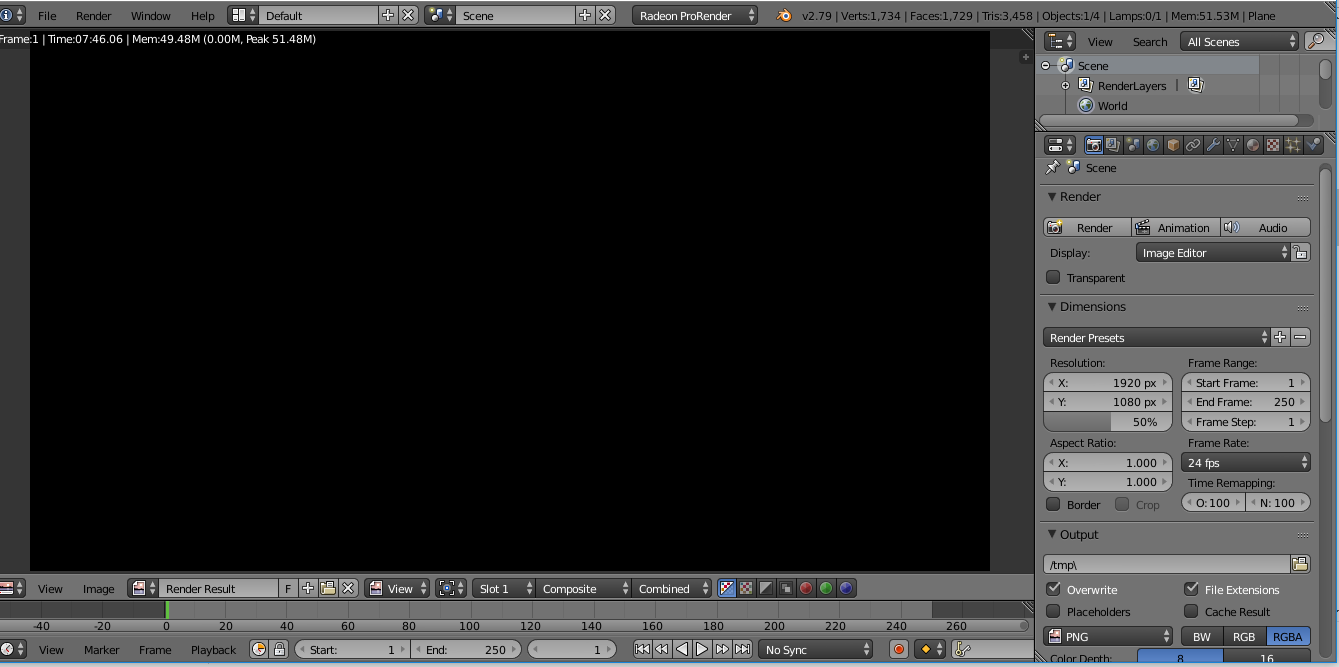Open the Render Layers properties tab
The width and height of the screenshot is (1339, 667).
[1113, 145]
